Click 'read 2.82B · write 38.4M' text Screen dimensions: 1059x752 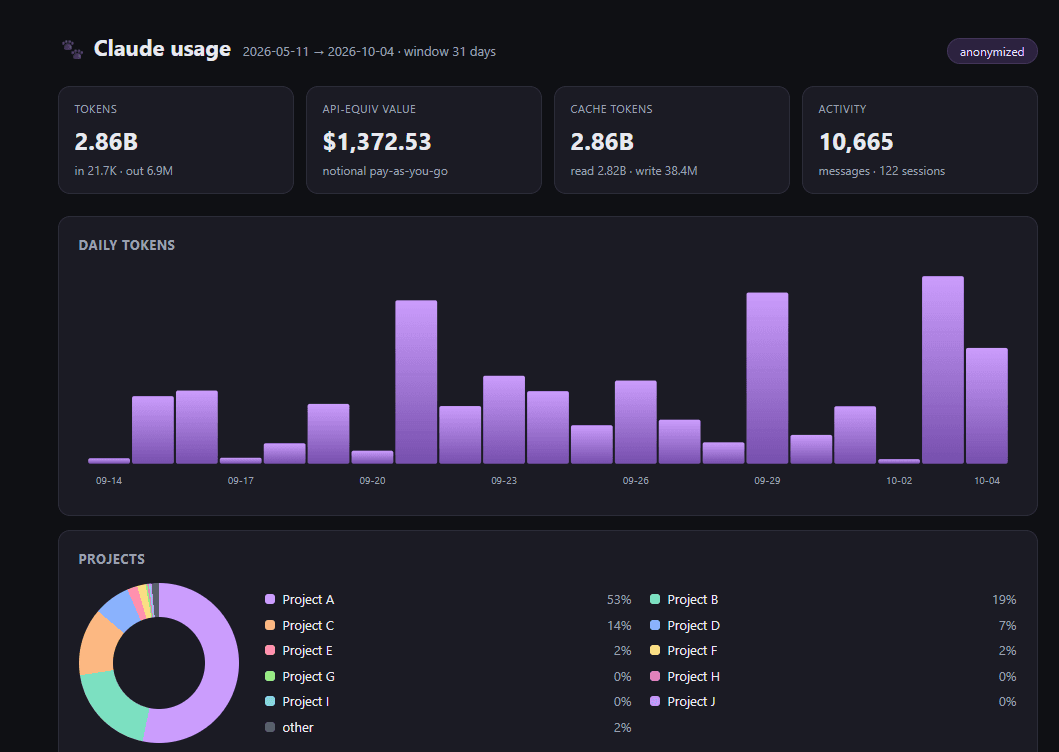click(634, 171)
